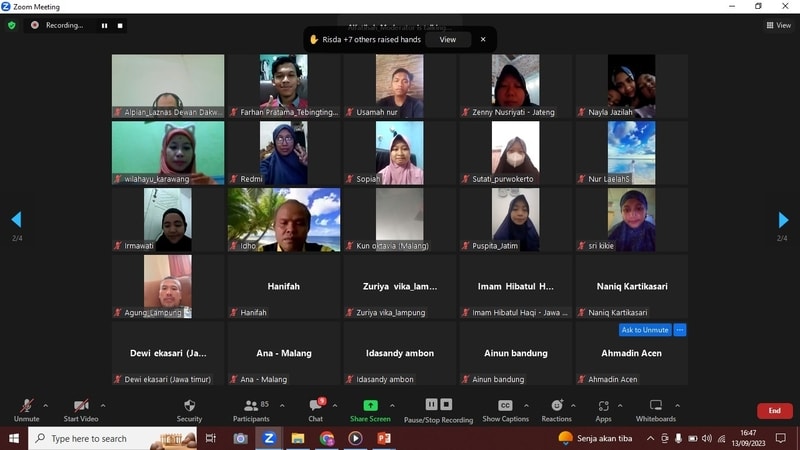Select wilahayu_karawang video tile

pyautogui.click(x=168, y=153)
